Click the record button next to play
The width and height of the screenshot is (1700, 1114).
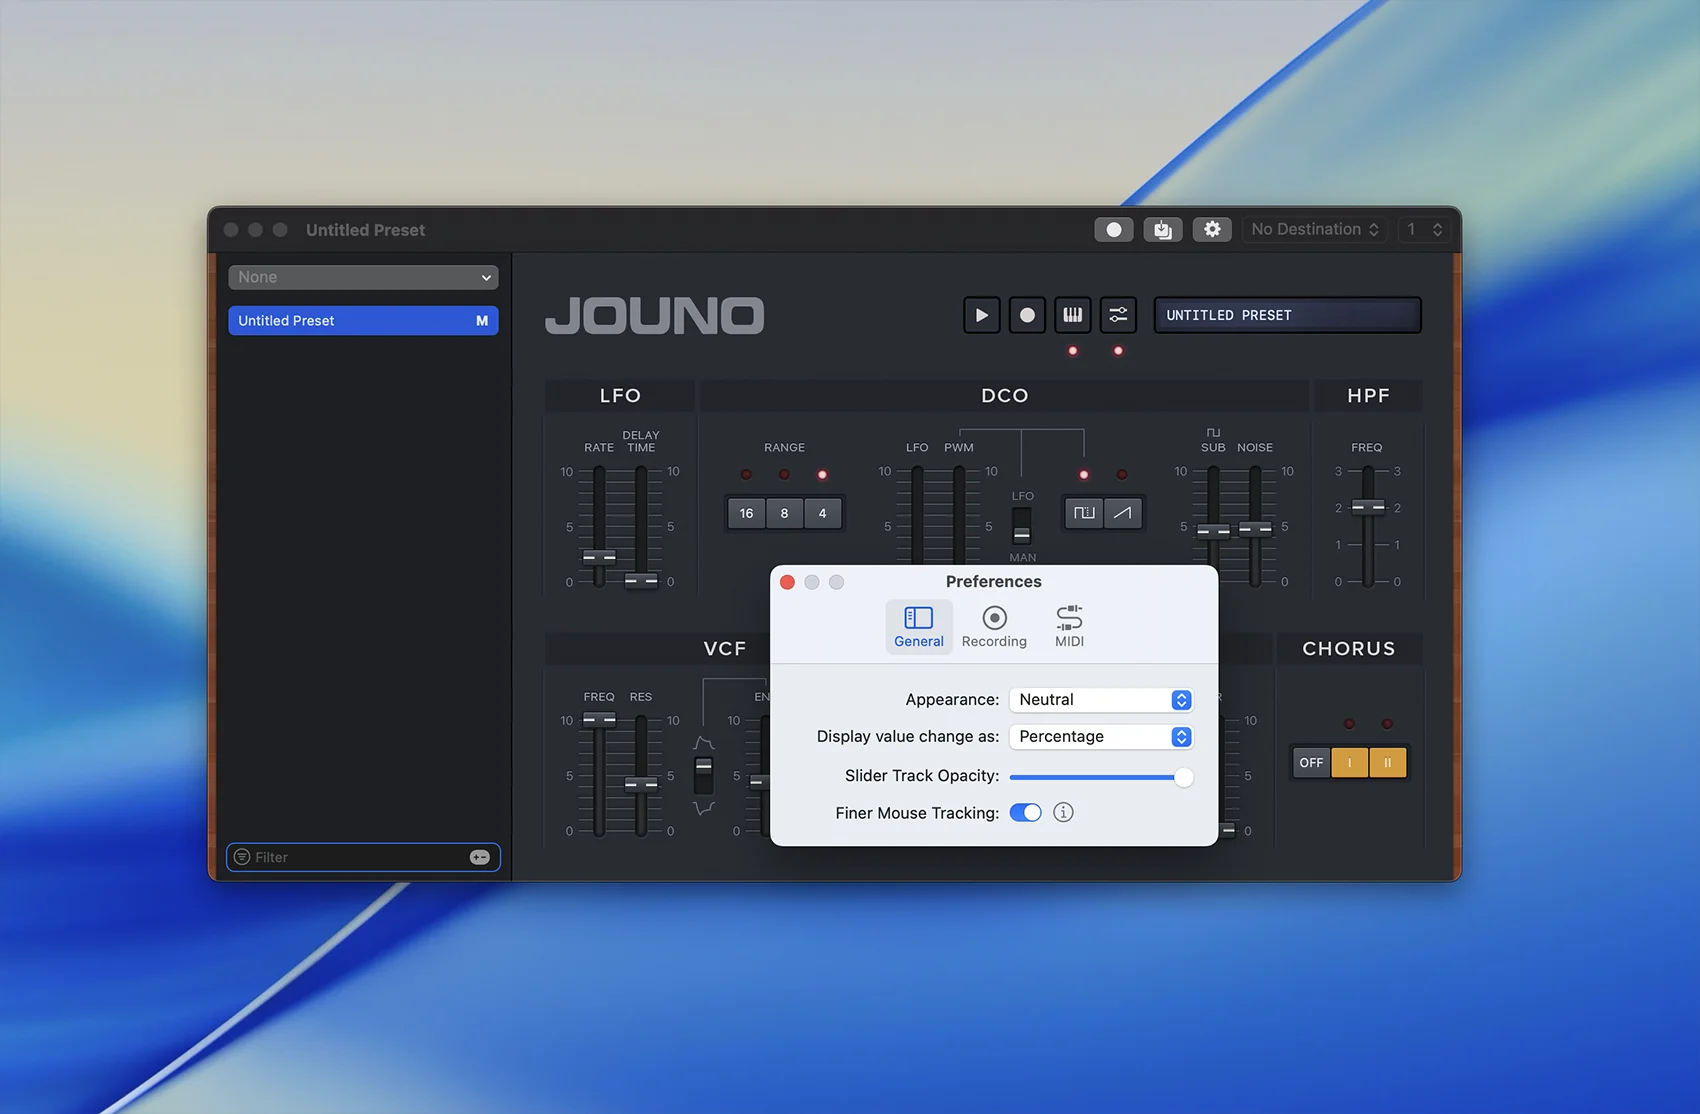[x=1027, y=315]
